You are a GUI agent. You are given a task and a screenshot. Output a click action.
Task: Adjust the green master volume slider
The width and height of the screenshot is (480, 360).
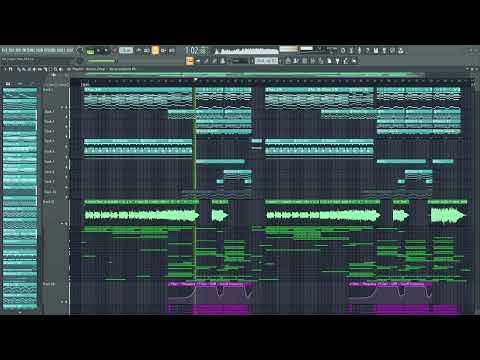[x=101, y=61]
